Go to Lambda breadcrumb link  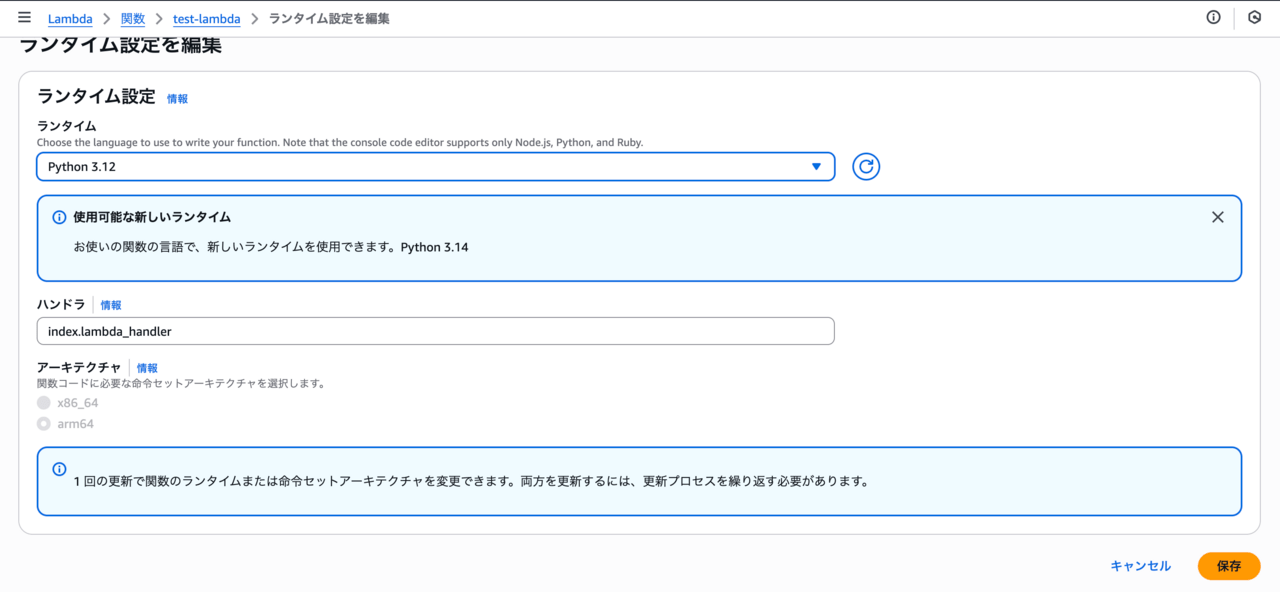70,19
